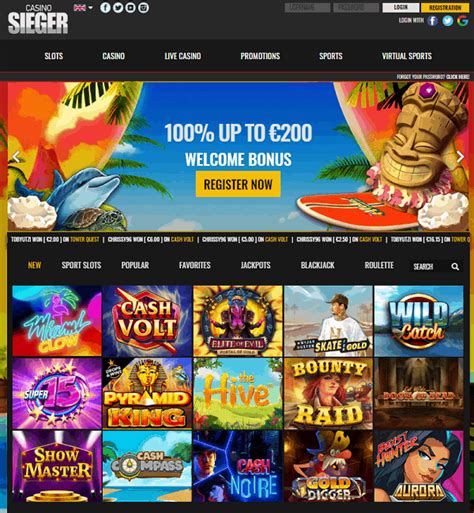The image size is (474, 513).
Task: Log in with the Twitter icon
Action: tap(448, 21)
